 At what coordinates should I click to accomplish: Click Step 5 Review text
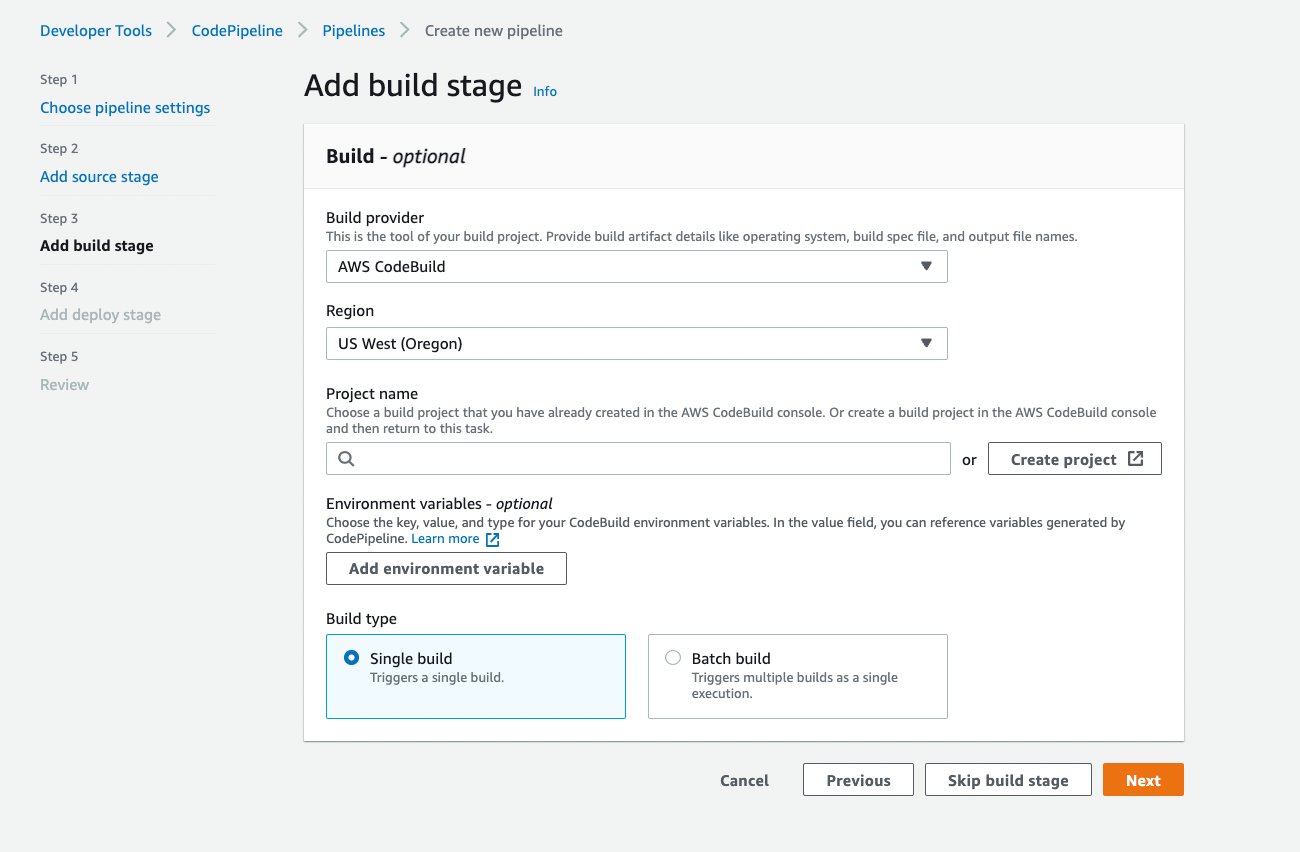tap(64, 385)
